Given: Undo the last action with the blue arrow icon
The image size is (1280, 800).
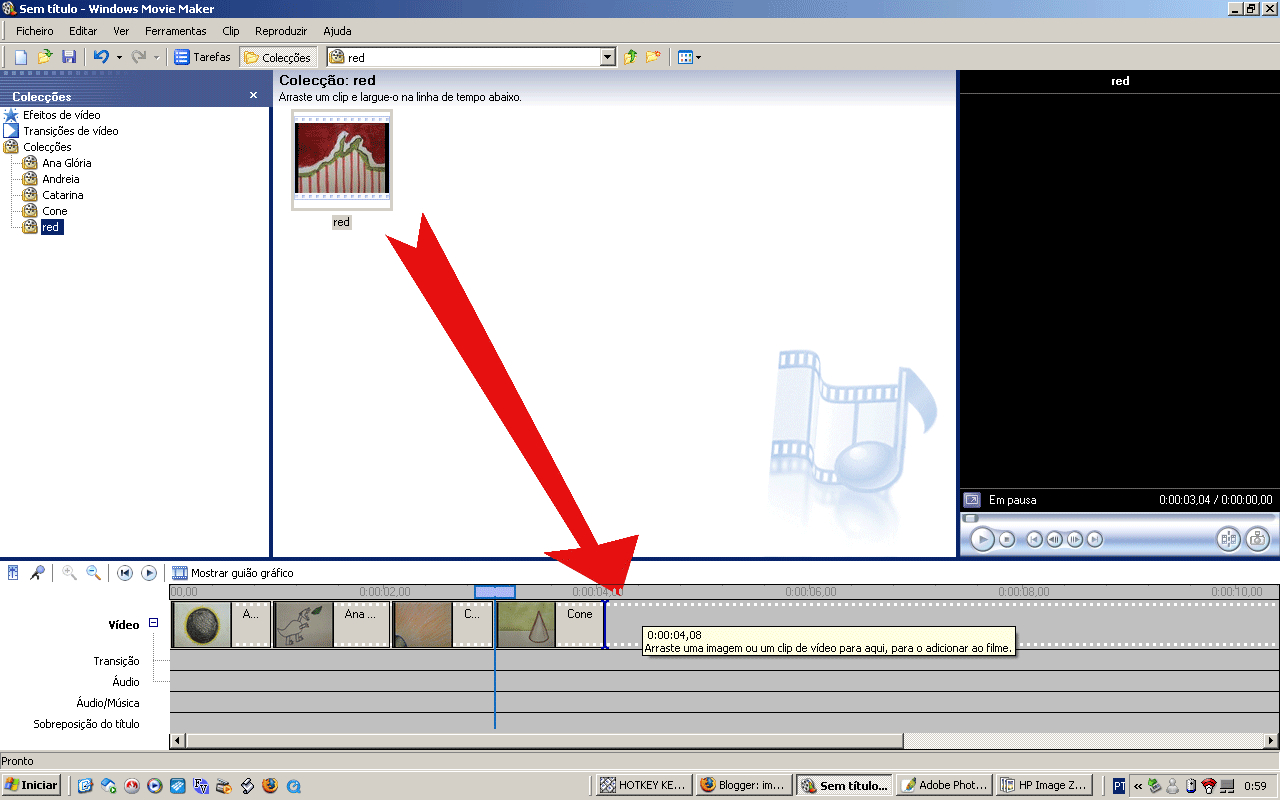Looking at the screenshot, I should coord(101,57).
